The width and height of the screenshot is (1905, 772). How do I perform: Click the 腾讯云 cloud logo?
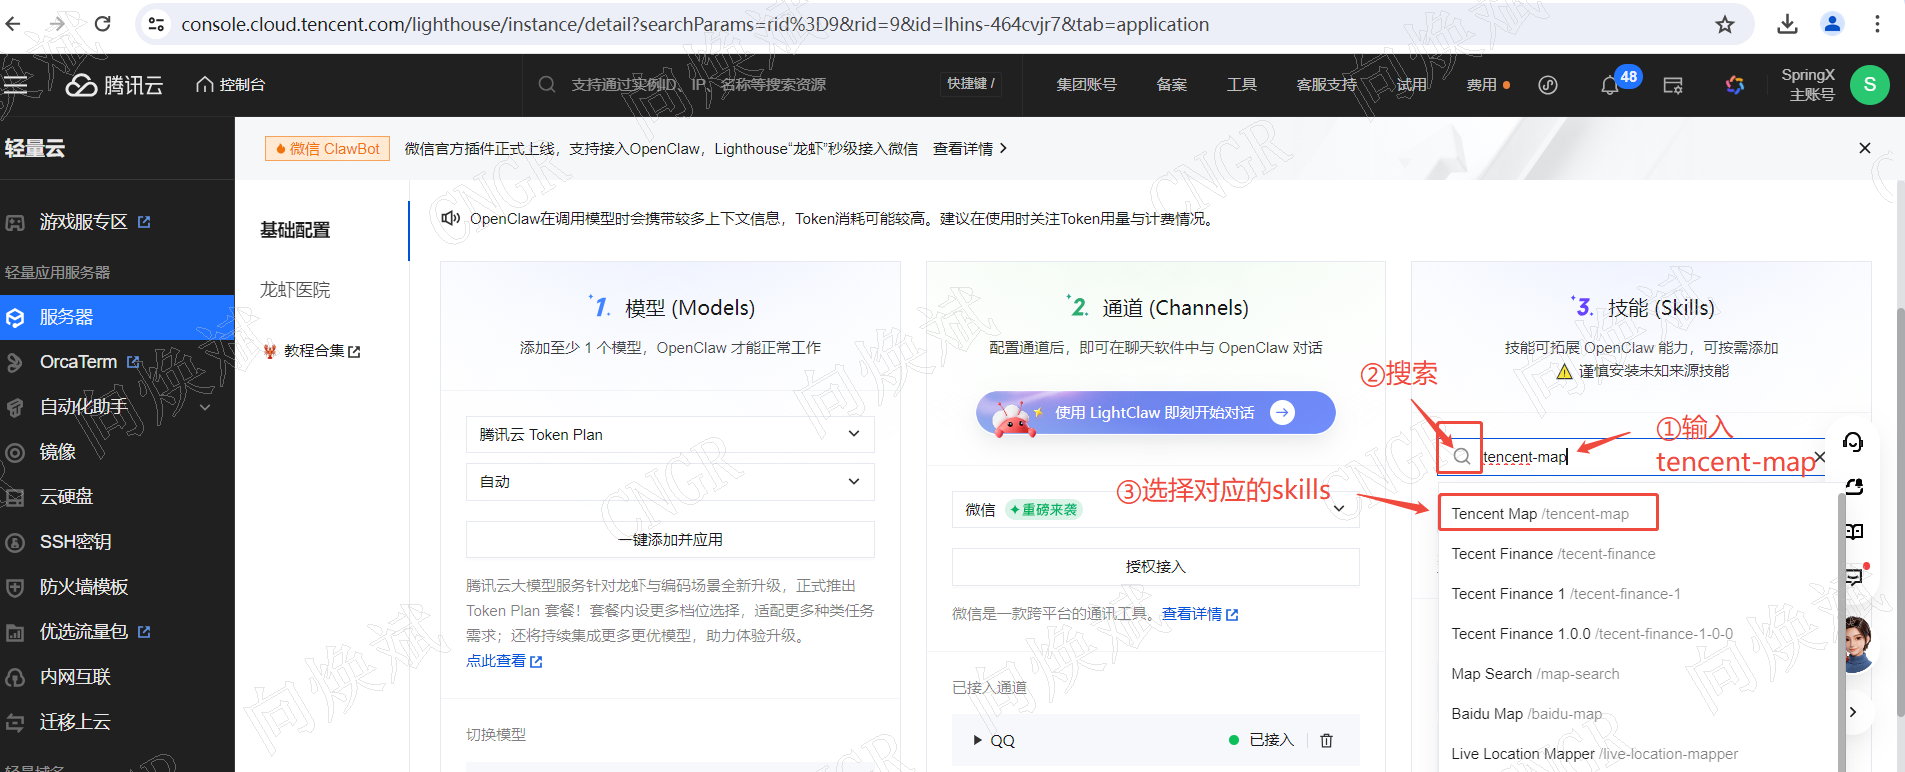point(114,85)
